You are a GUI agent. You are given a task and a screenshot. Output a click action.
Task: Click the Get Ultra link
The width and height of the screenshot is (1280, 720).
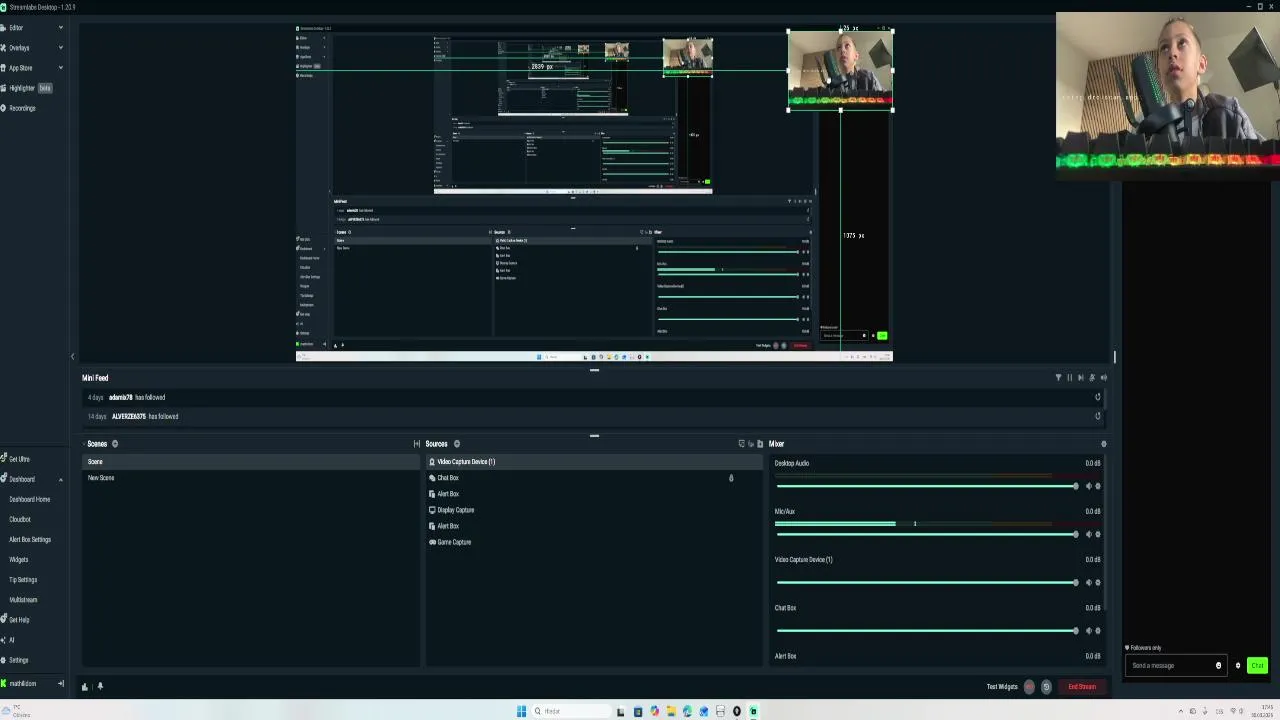19,459
